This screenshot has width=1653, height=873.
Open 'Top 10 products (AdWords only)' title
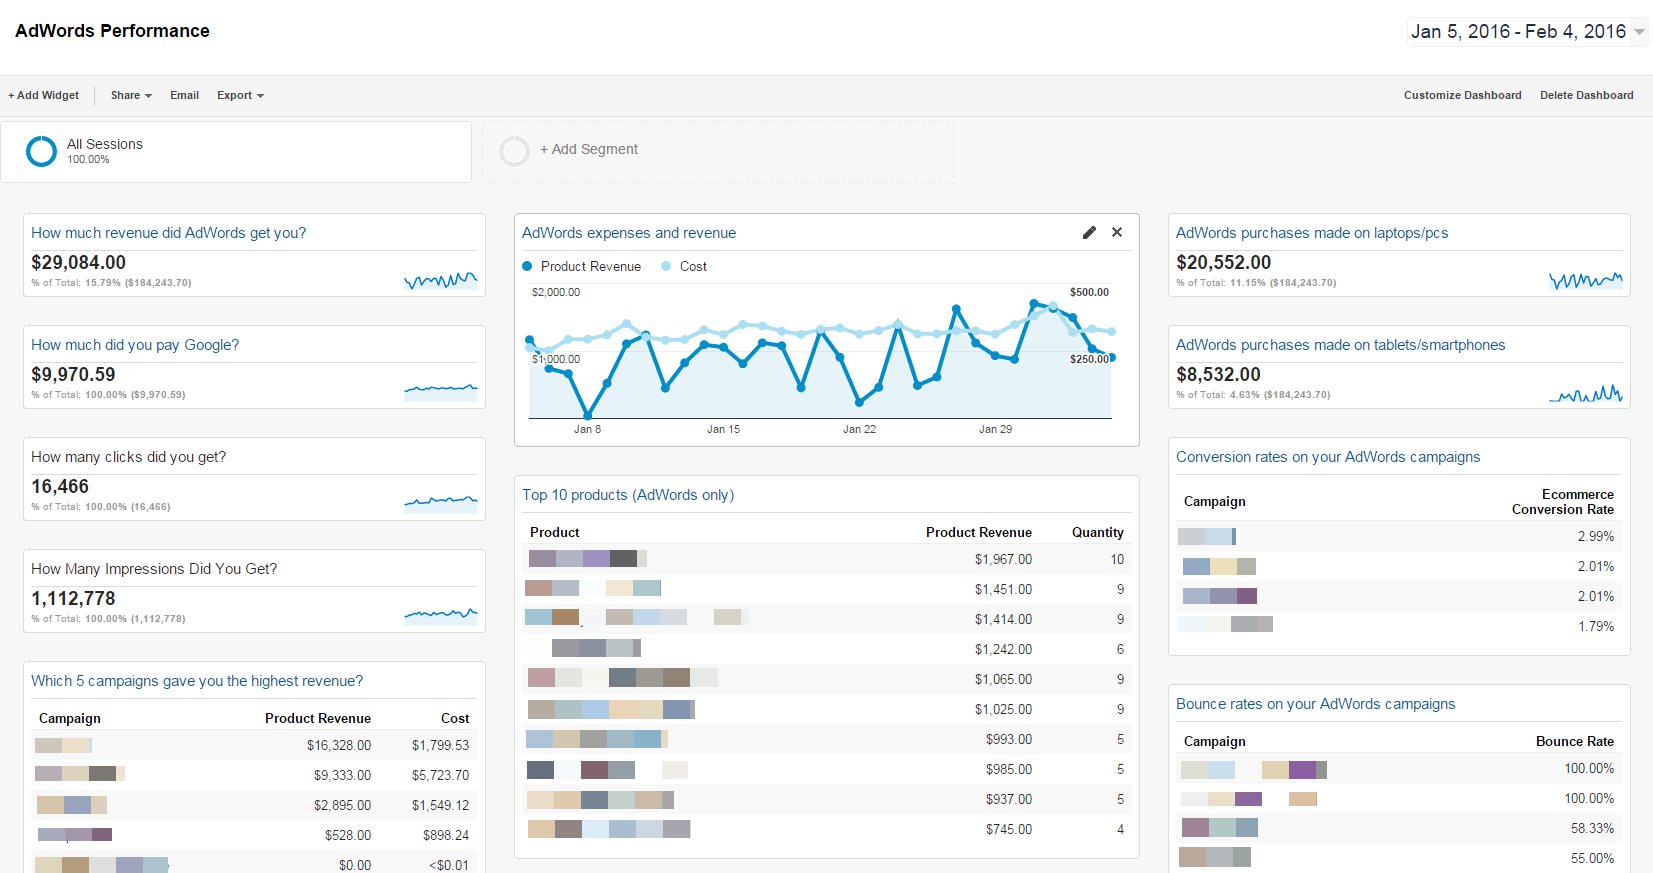coord(628,495)
